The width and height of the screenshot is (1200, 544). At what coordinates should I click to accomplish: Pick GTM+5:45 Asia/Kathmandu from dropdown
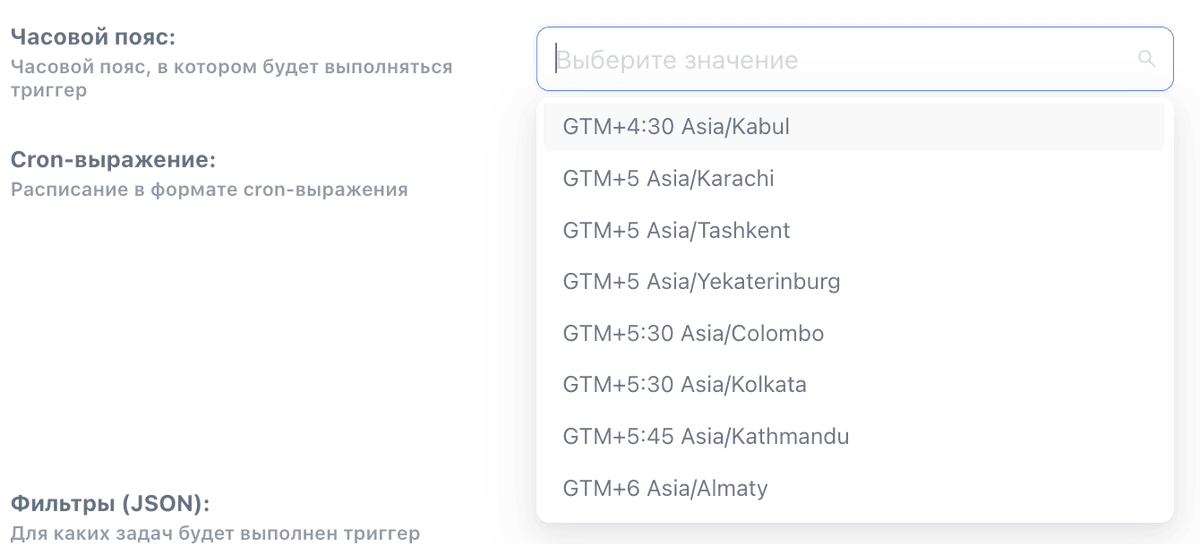(x=854, y=437)
